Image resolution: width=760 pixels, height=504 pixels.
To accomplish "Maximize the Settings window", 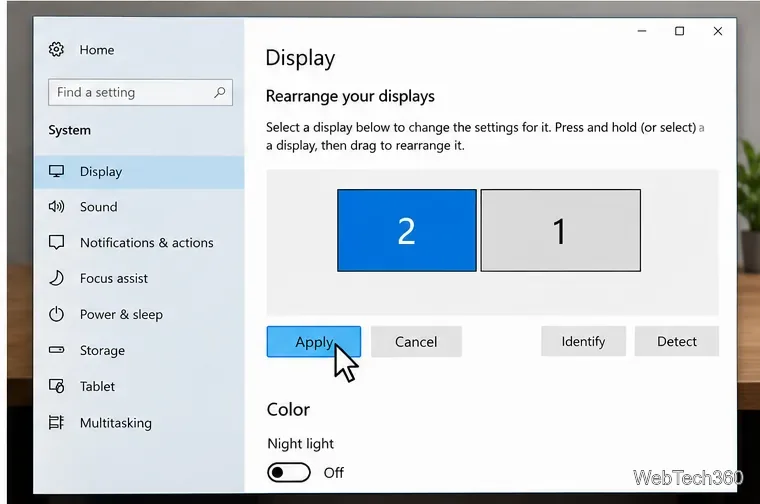I will point(680,31).
